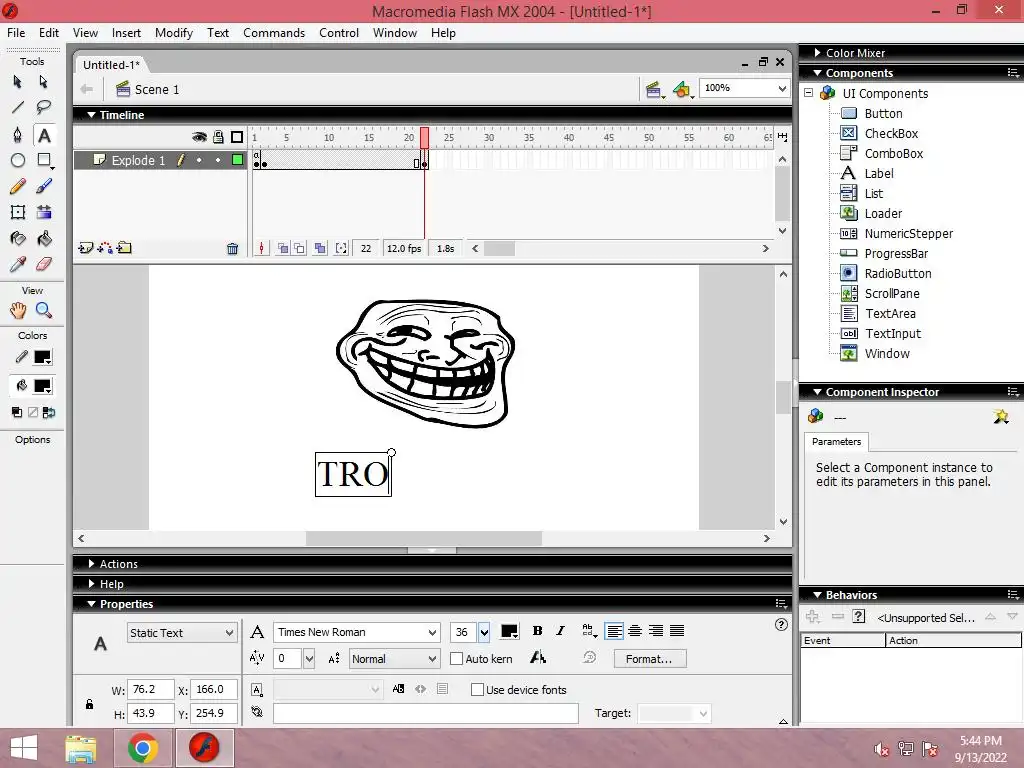This screenshot has height=768, width=1024.
Task: Open the font size slider dropdown
Action: tap(484, 632)
